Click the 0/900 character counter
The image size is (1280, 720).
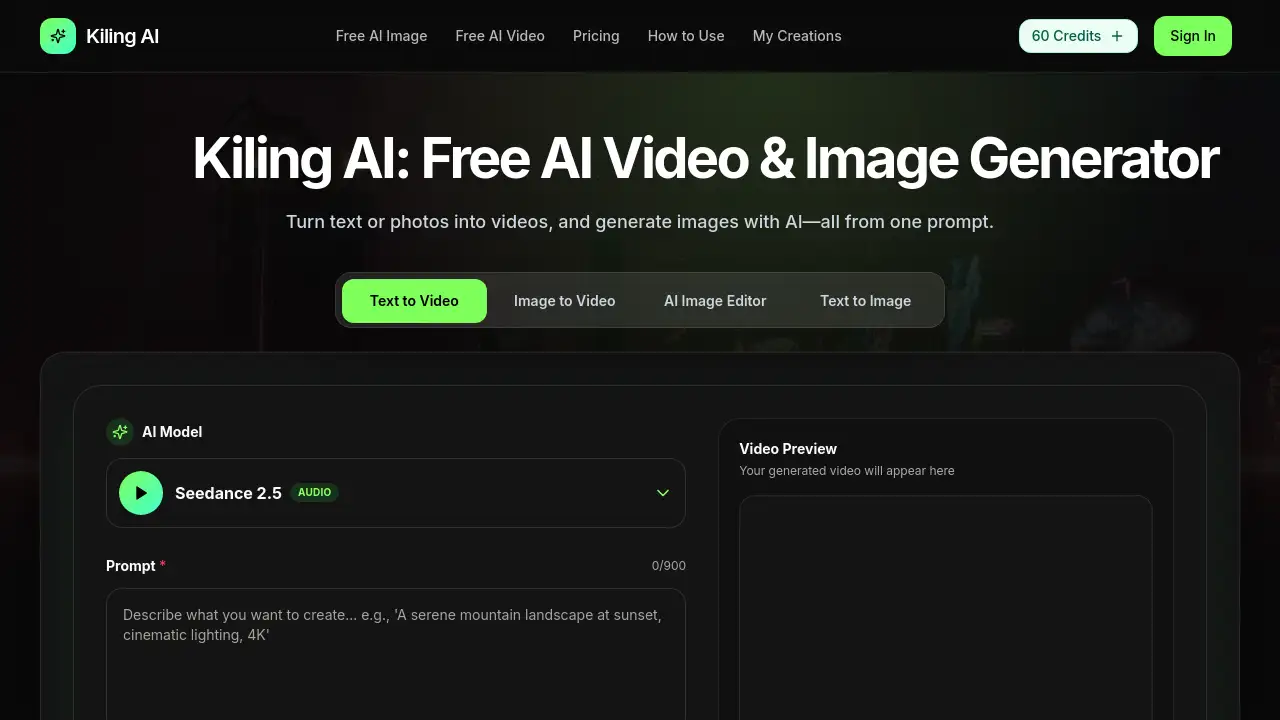click(669, 566)
